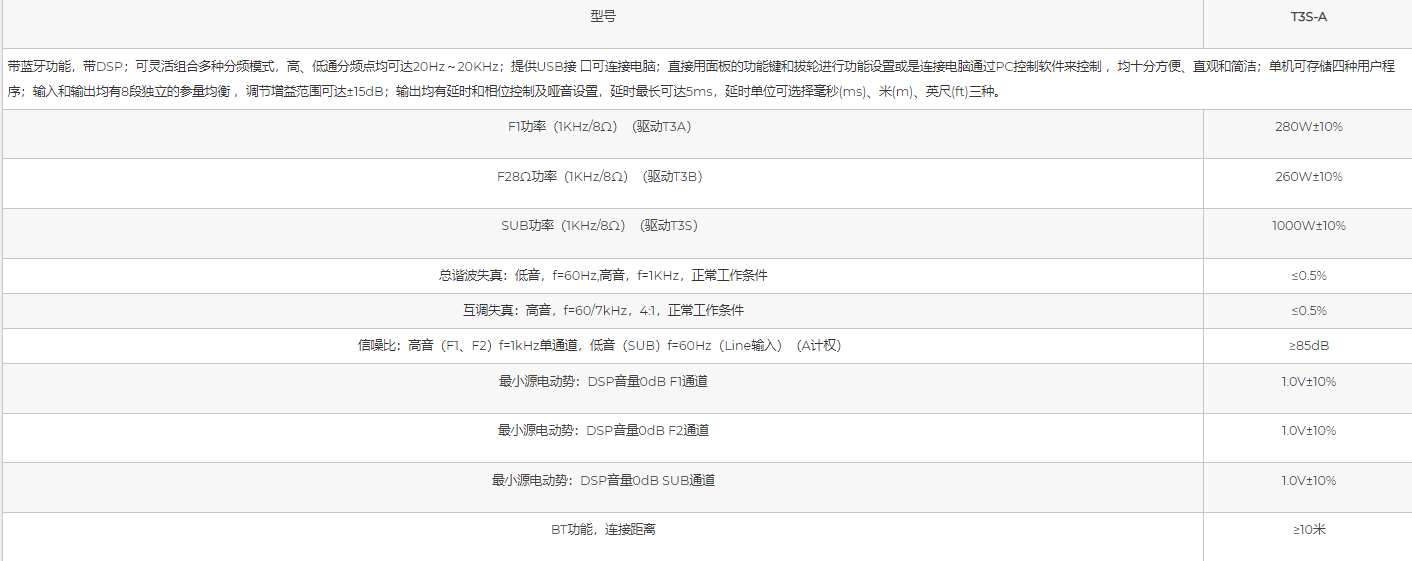Click the 1000W±10% value cell
Screen dimensions: 1412x561
click(x=1308, y=226)
